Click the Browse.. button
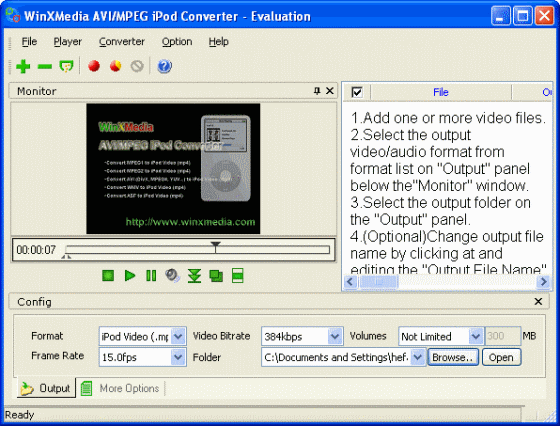The image size is (560, 426). [453, 357]
